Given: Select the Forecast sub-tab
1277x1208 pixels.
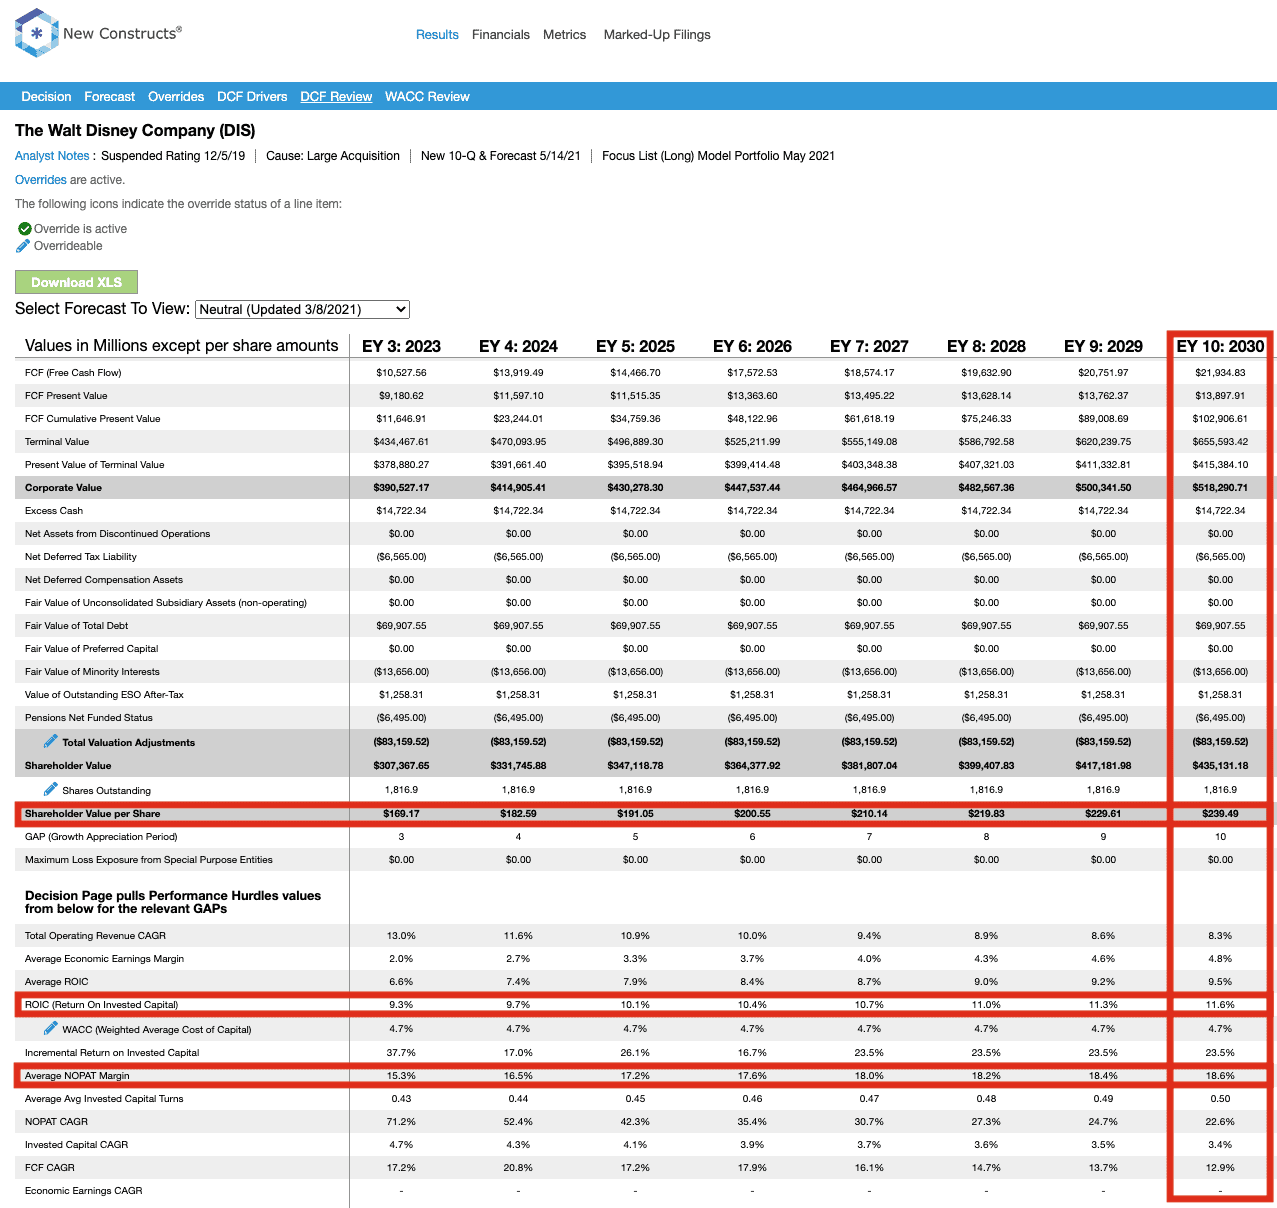Looking at the screenshot, I should [x=110, y=97].
